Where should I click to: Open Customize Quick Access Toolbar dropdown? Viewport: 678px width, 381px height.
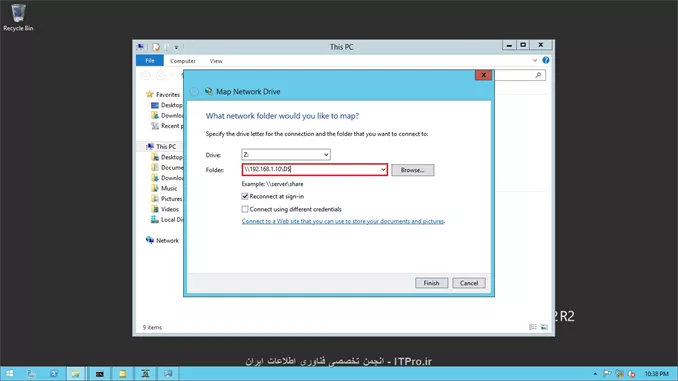click(176, 47)
